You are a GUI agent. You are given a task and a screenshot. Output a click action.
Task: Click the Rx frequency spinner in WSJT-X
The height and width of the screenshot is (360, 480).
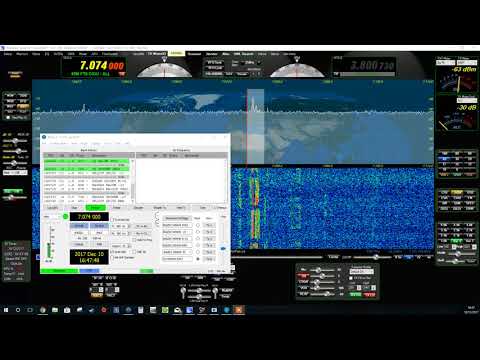(120, 233)
